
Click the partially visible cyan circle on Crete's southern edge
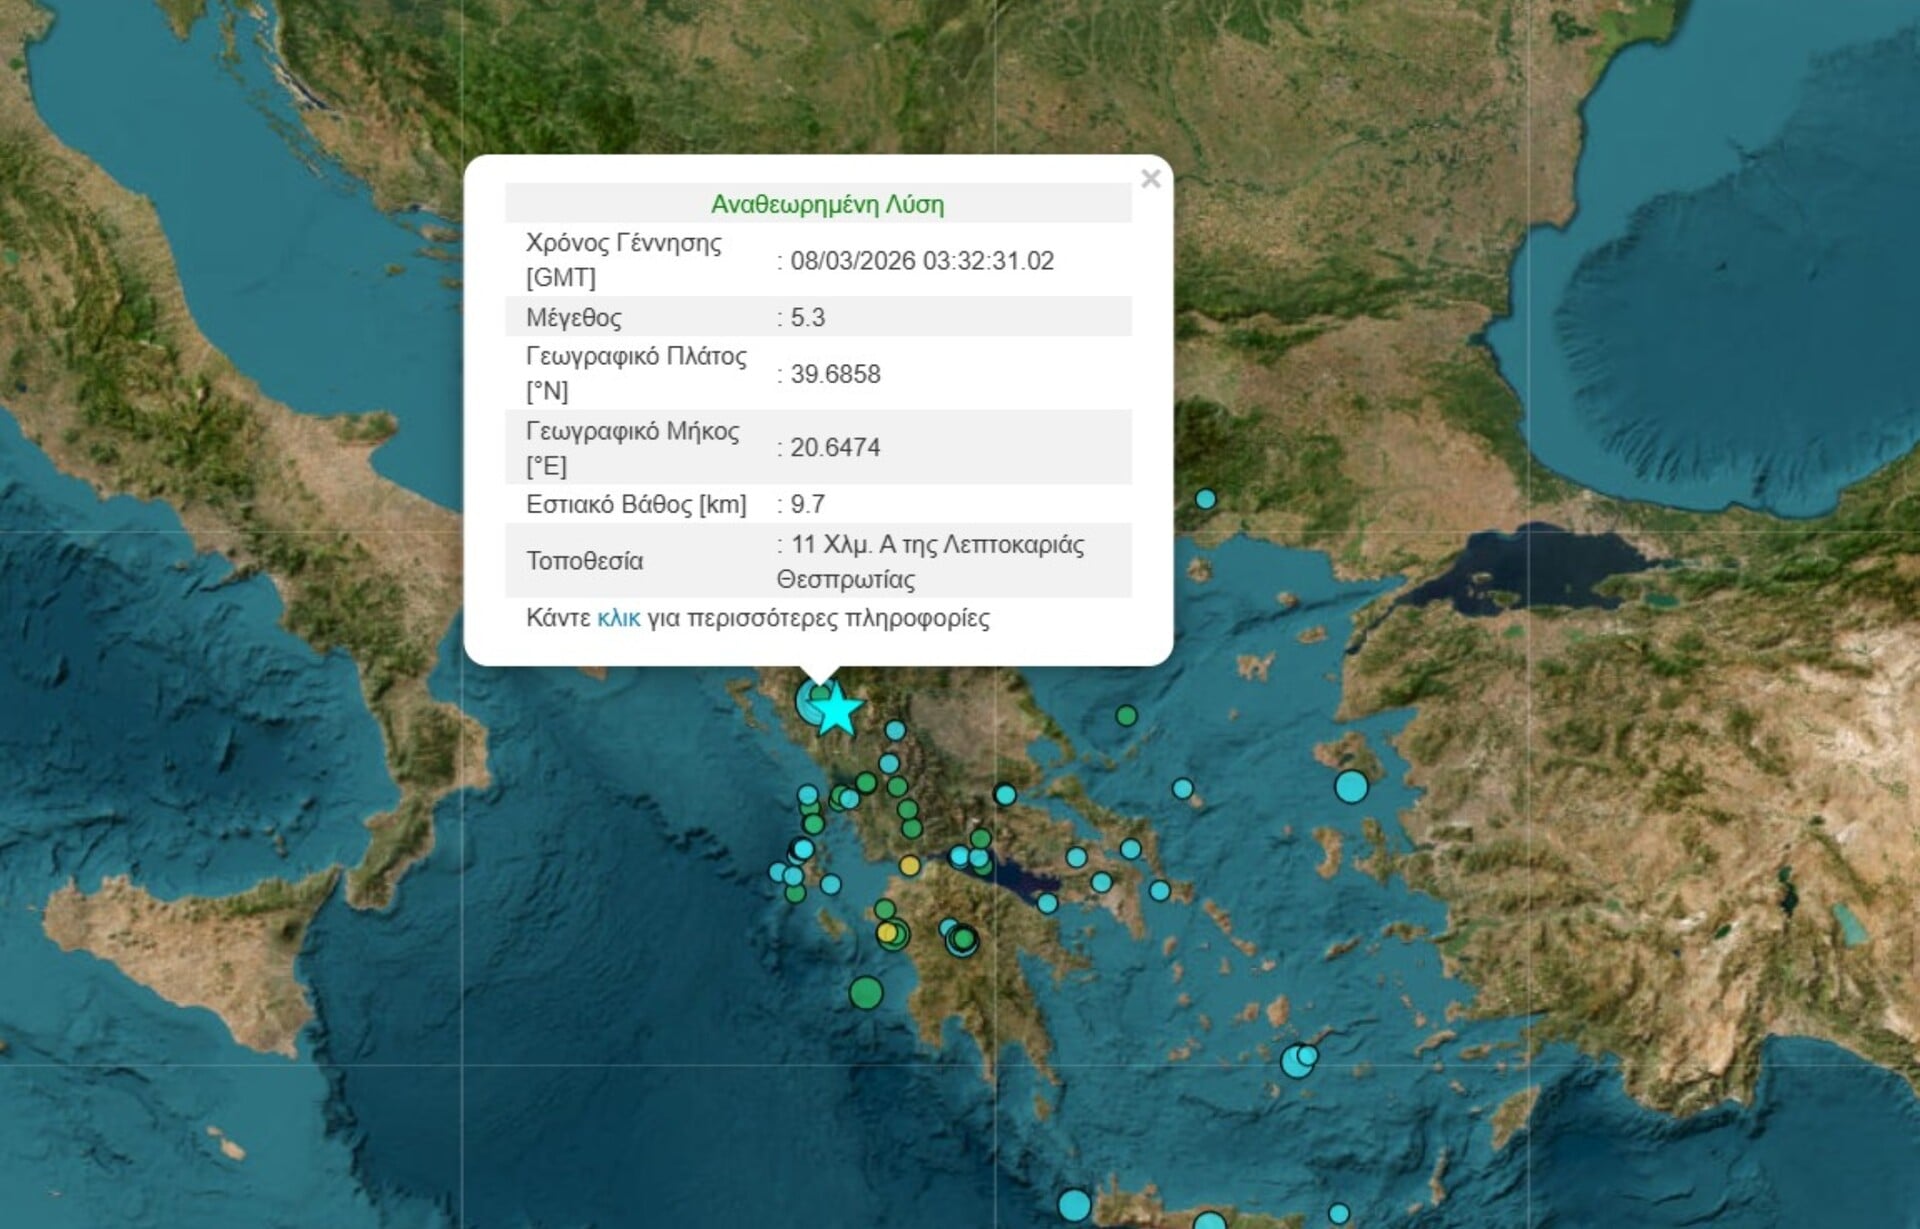pos(1210,1222)
